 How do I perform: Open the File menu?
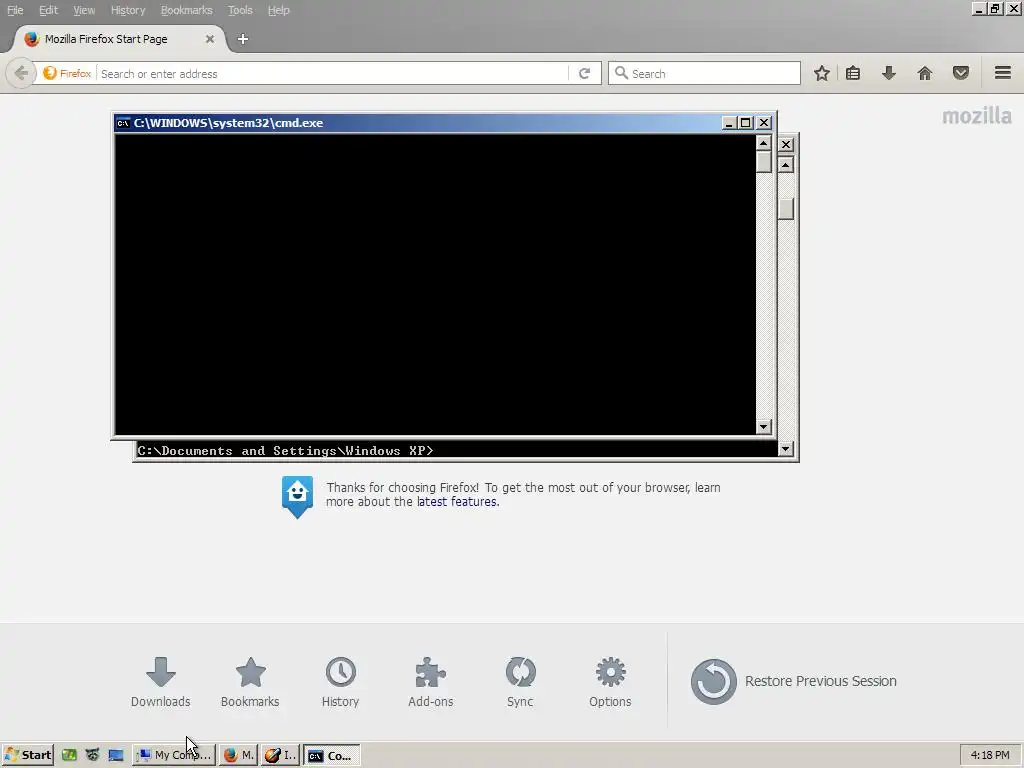[15, 10]
